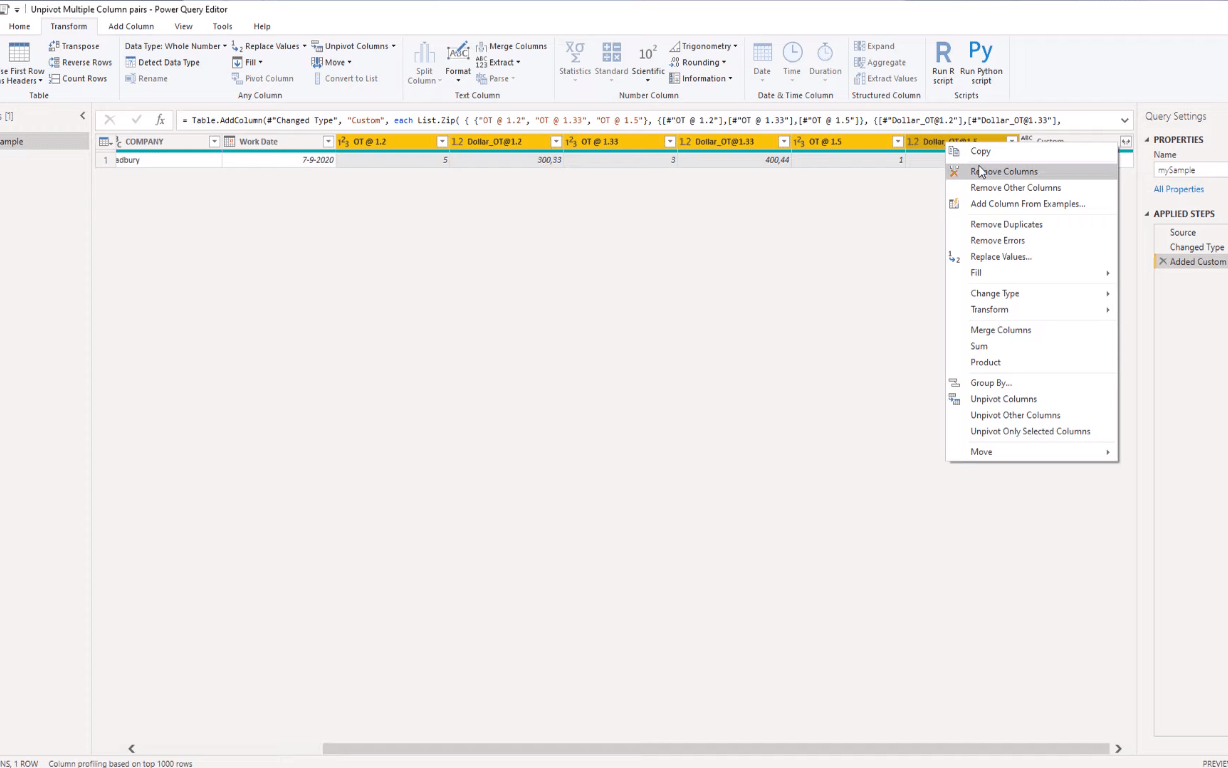This screenshot has width=1228, height=768.
Task: Expand the formula bar with the chevron
Action: click(x=1125, y=120)
